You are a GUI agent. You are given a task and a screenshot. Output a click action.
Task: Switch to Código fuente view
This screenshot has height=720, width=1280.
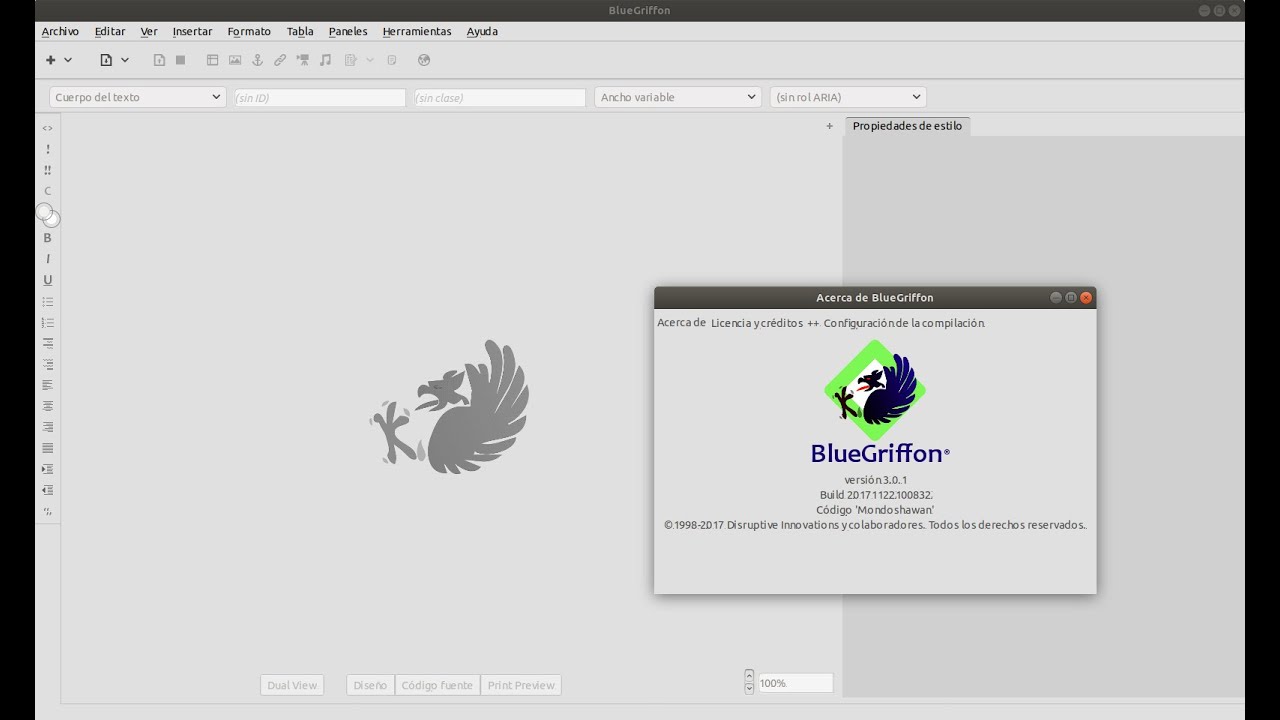point(437,685)
